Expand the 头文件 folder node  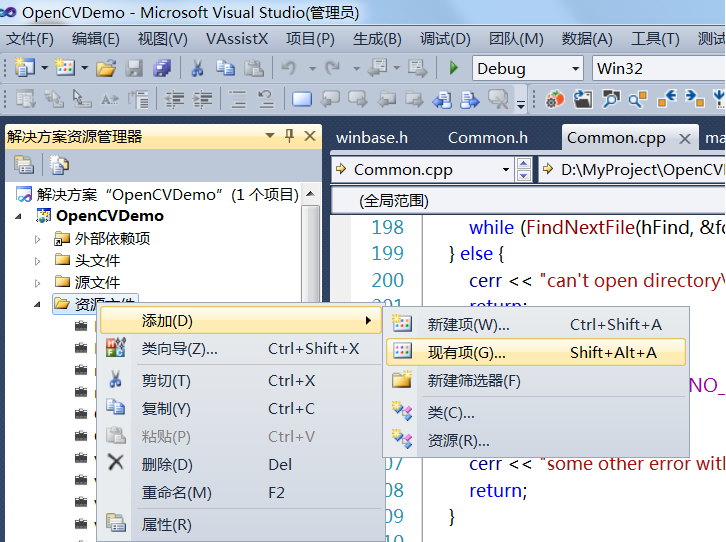[x=38, y=261]
